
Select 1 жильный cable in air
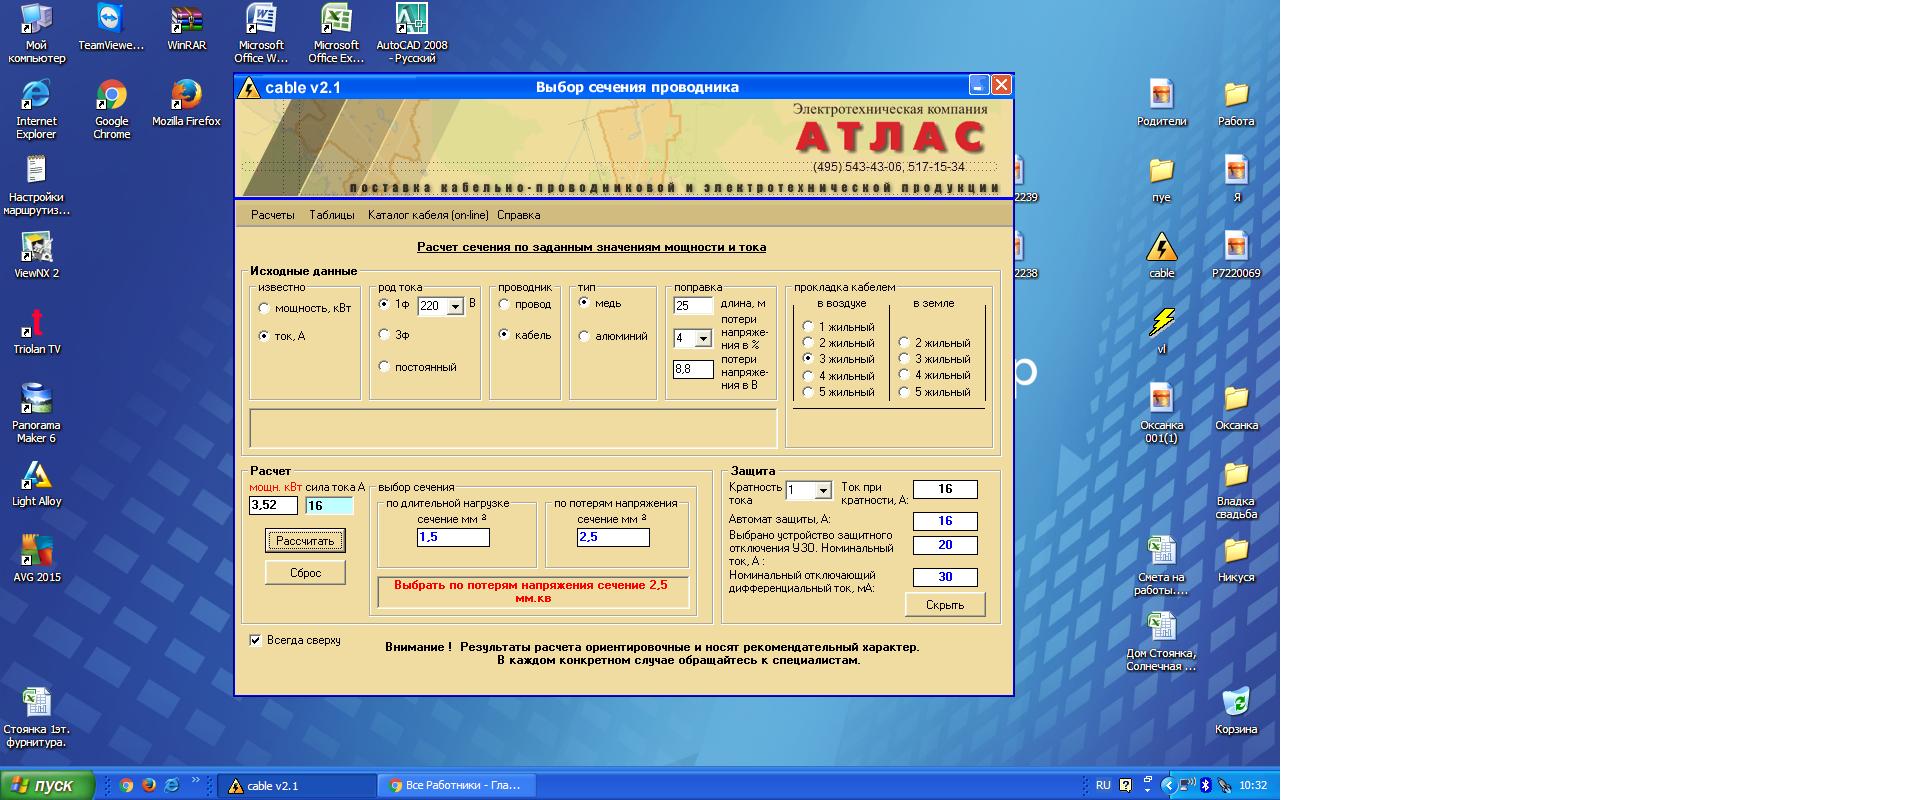point(808,327)
